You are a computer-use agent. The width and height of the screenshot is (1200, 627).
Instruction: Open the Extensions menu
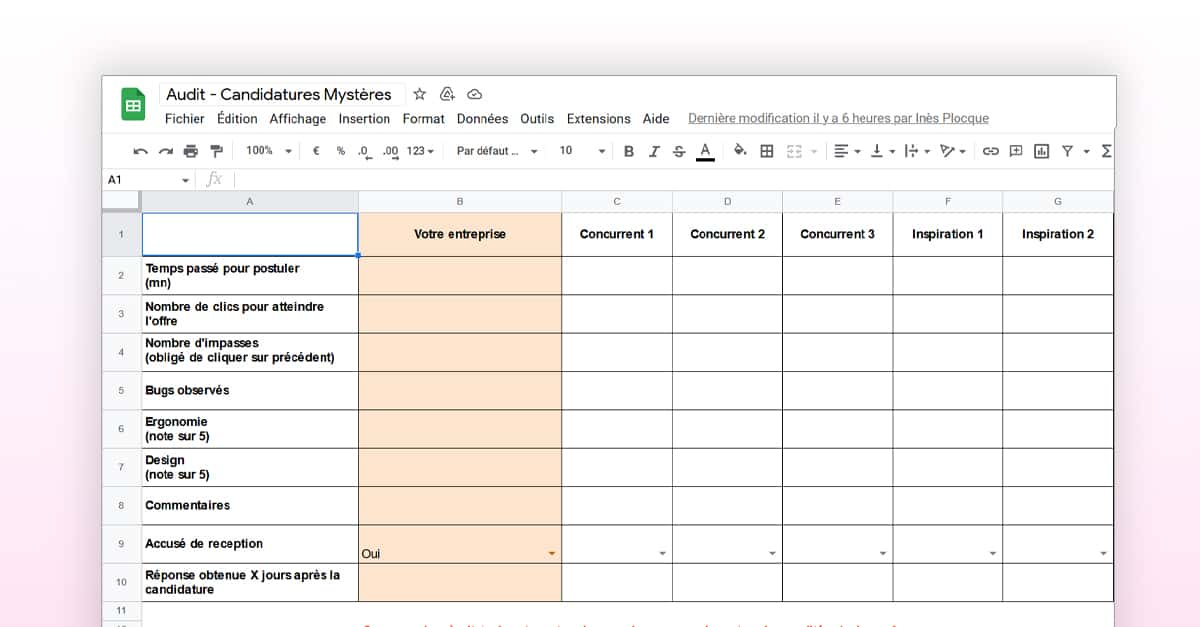pos(598,118)
